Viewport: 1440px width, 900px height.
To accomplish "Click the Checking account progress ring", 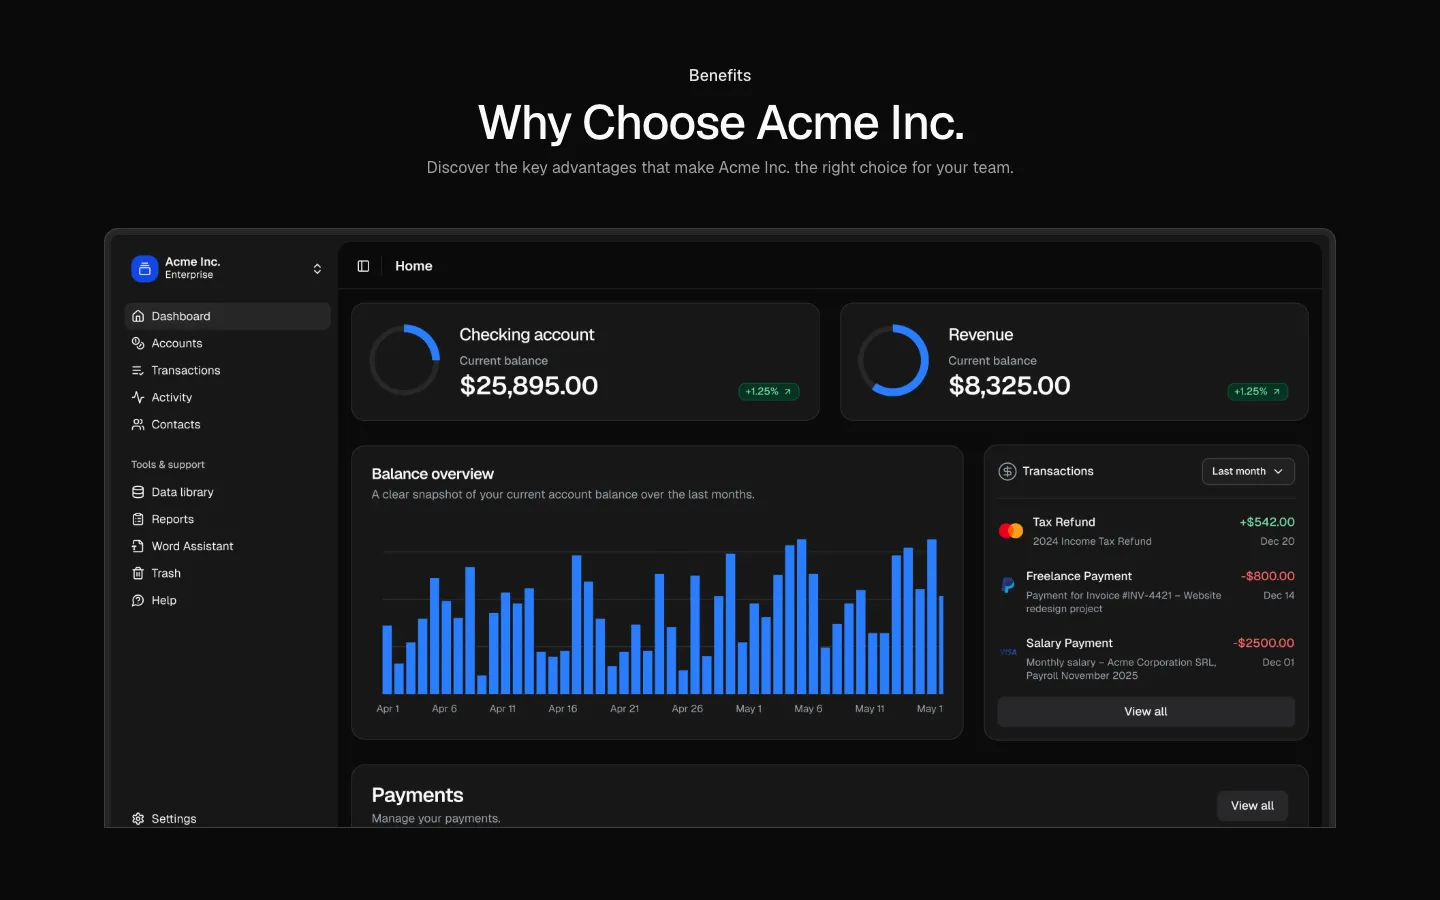I will (405, 360).
